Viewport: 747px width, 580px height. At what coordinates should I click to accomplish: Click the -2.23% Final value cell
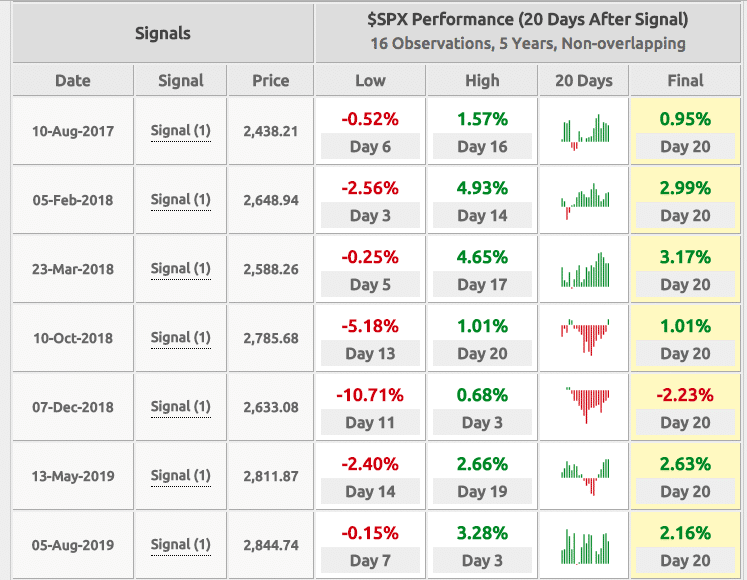click(685, 395)
